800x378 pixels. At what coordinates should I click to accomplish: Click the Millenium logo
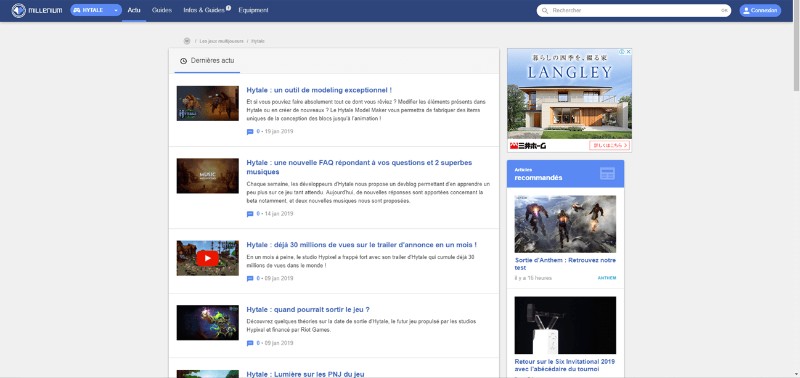click(x=37, y=10)
